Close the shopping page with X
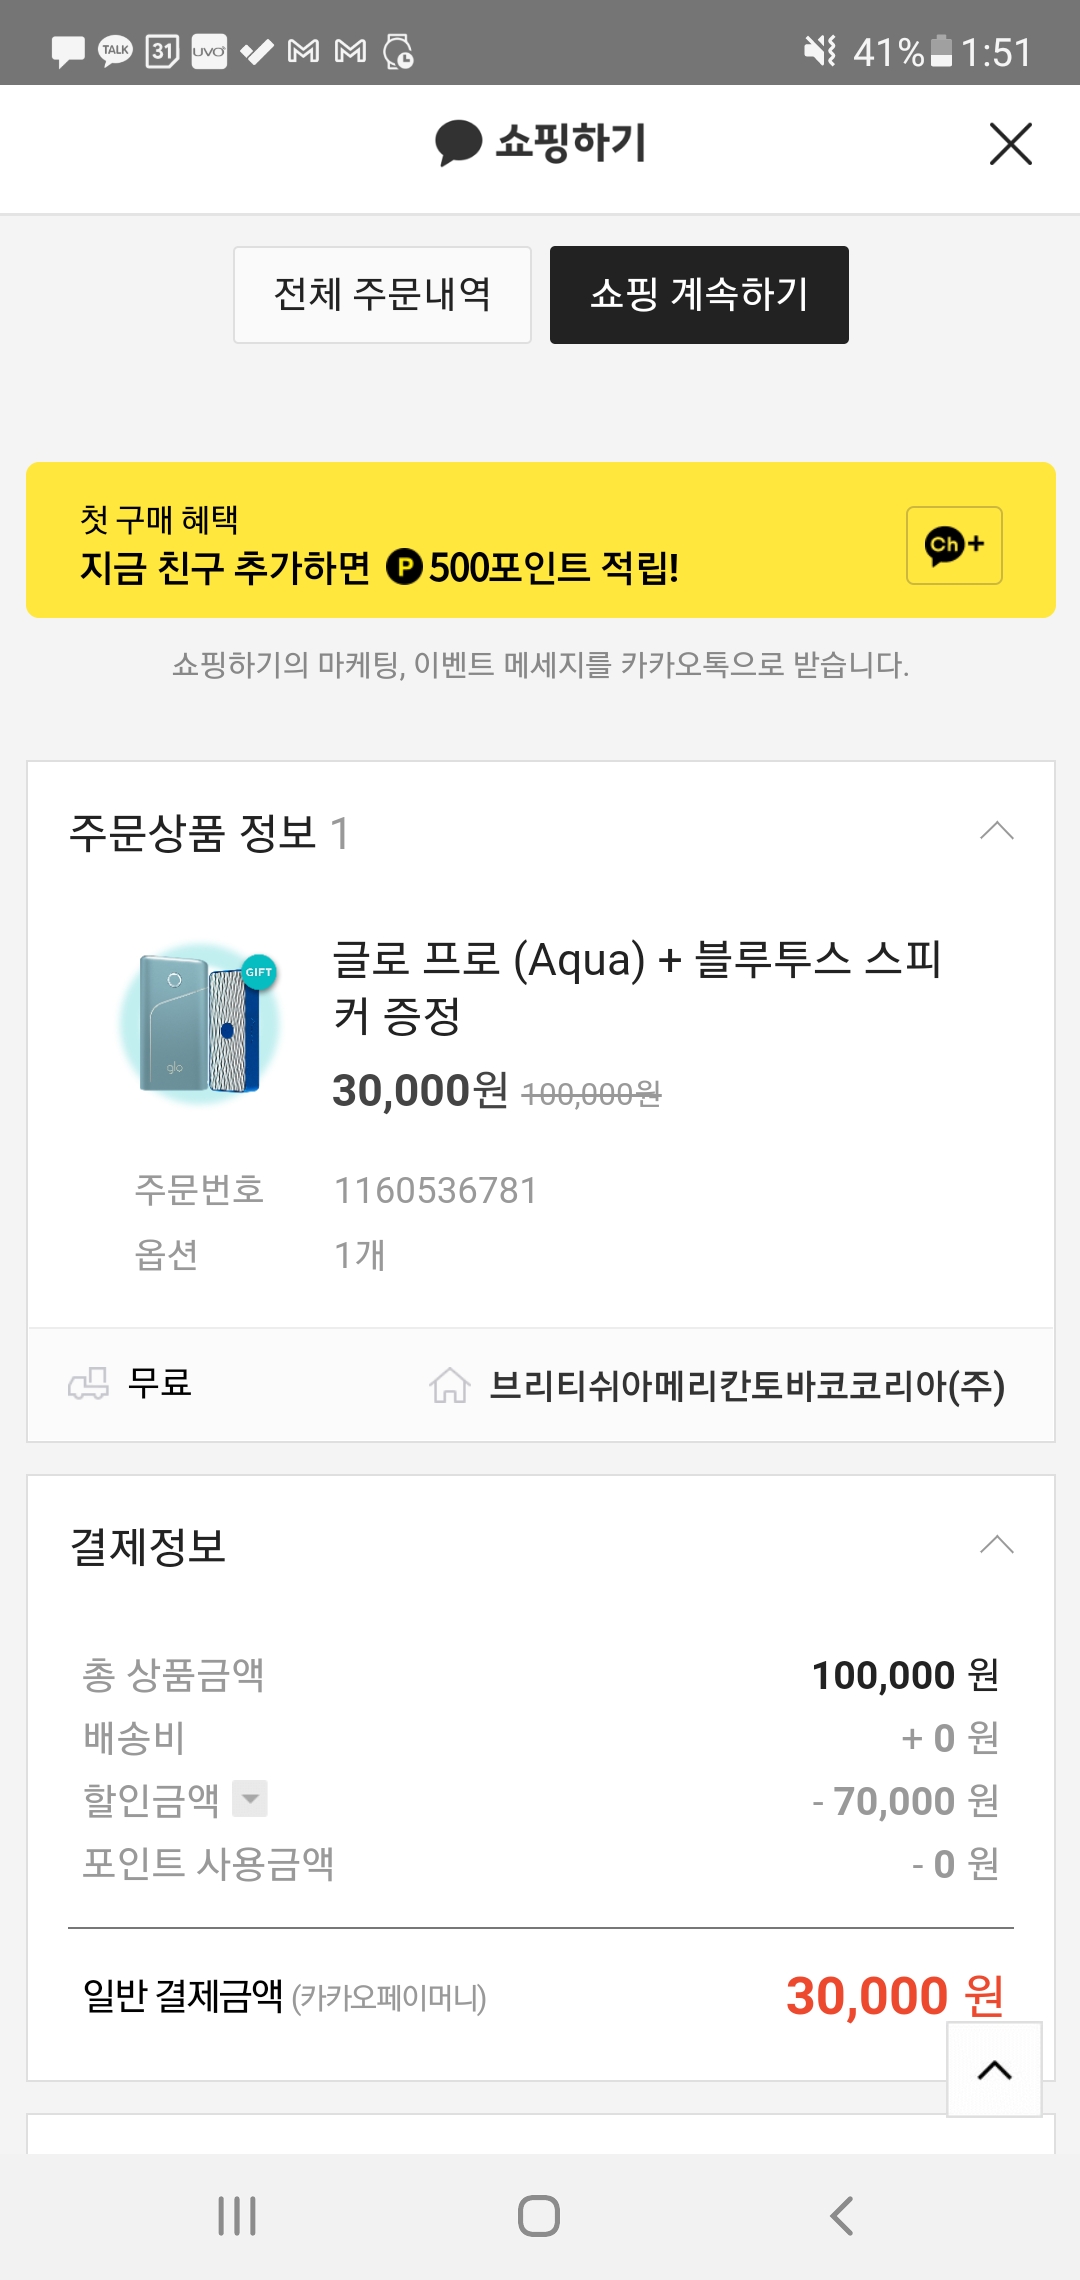Viewport: 1080px width, 2280px height. click(1010, 144)
